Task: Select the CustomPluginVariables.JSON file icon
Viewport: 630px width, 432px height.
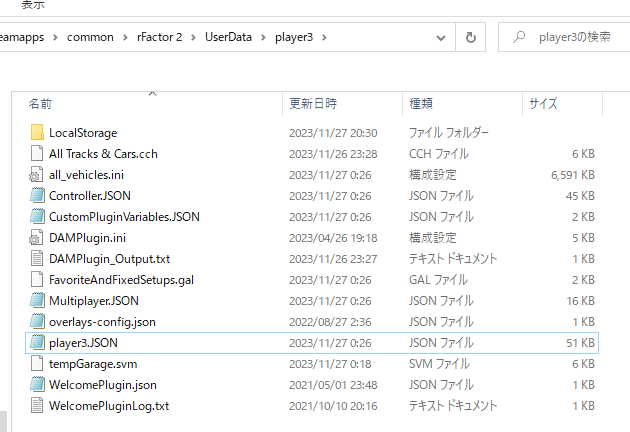Action: click(x=37, y=217)
